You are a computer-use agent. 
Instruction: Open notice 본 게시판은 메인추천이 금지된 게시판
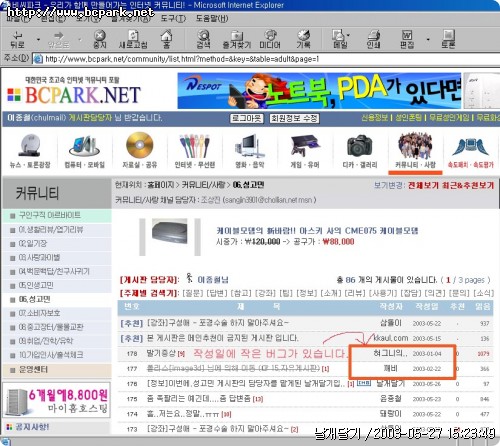click(222, 338)
